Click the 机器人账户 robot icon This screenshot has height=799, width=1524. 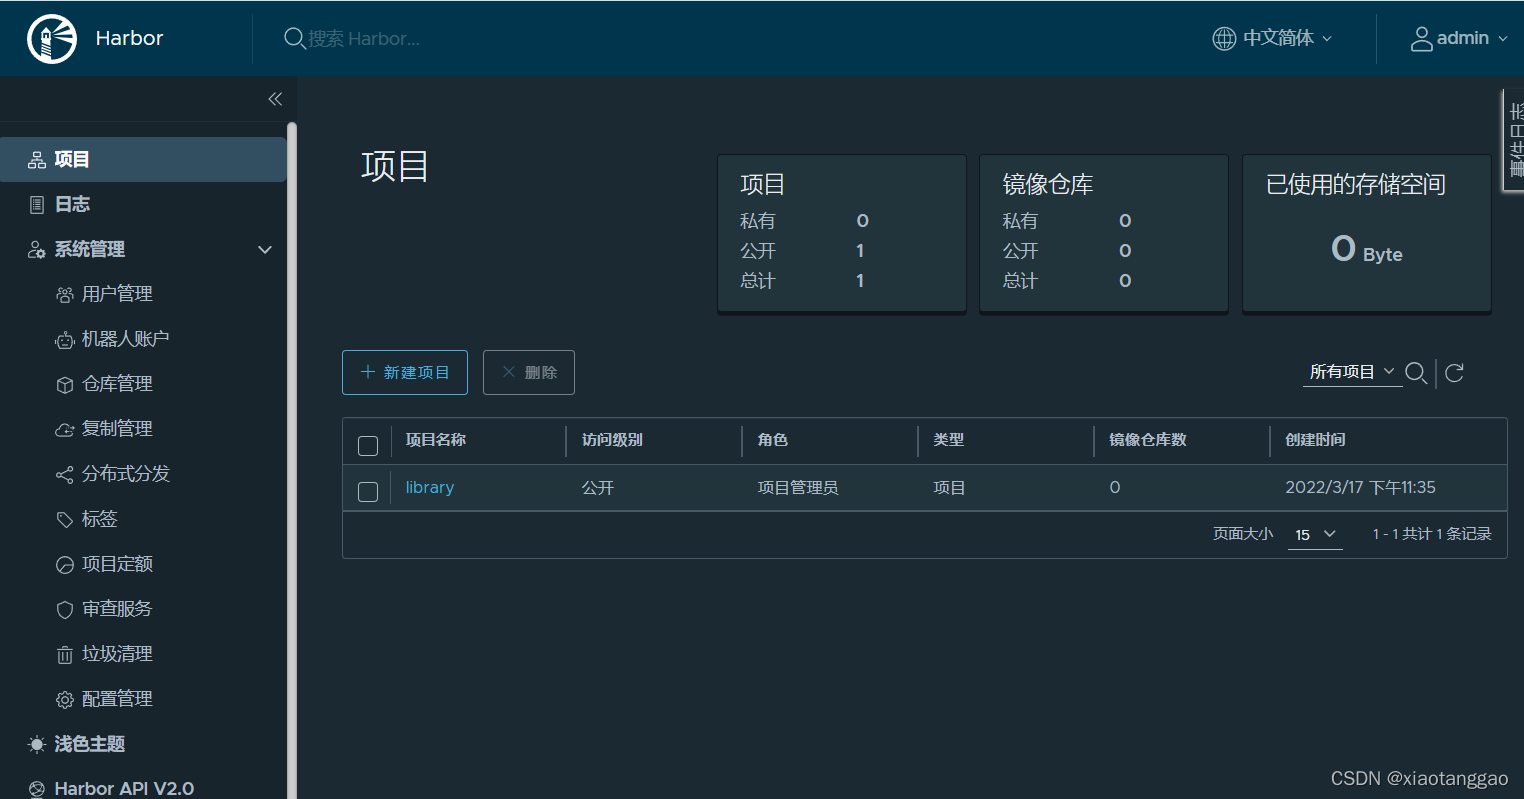pos(65,340)
